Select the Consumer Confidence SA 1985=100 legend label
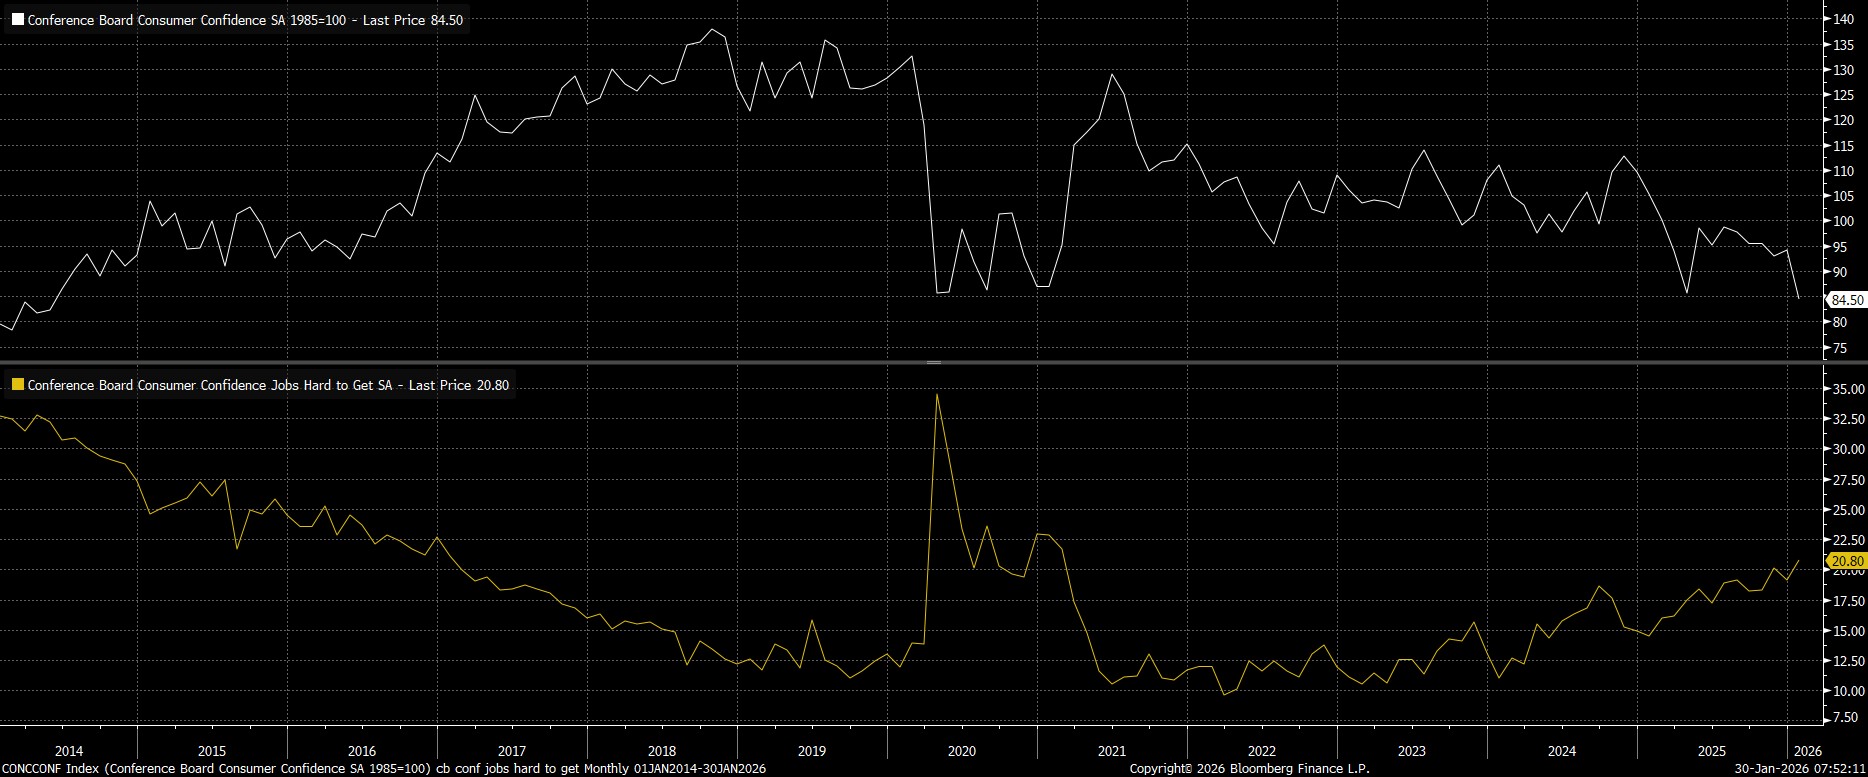The height and width of the screenshot is (777, 1868). [245, 20]
